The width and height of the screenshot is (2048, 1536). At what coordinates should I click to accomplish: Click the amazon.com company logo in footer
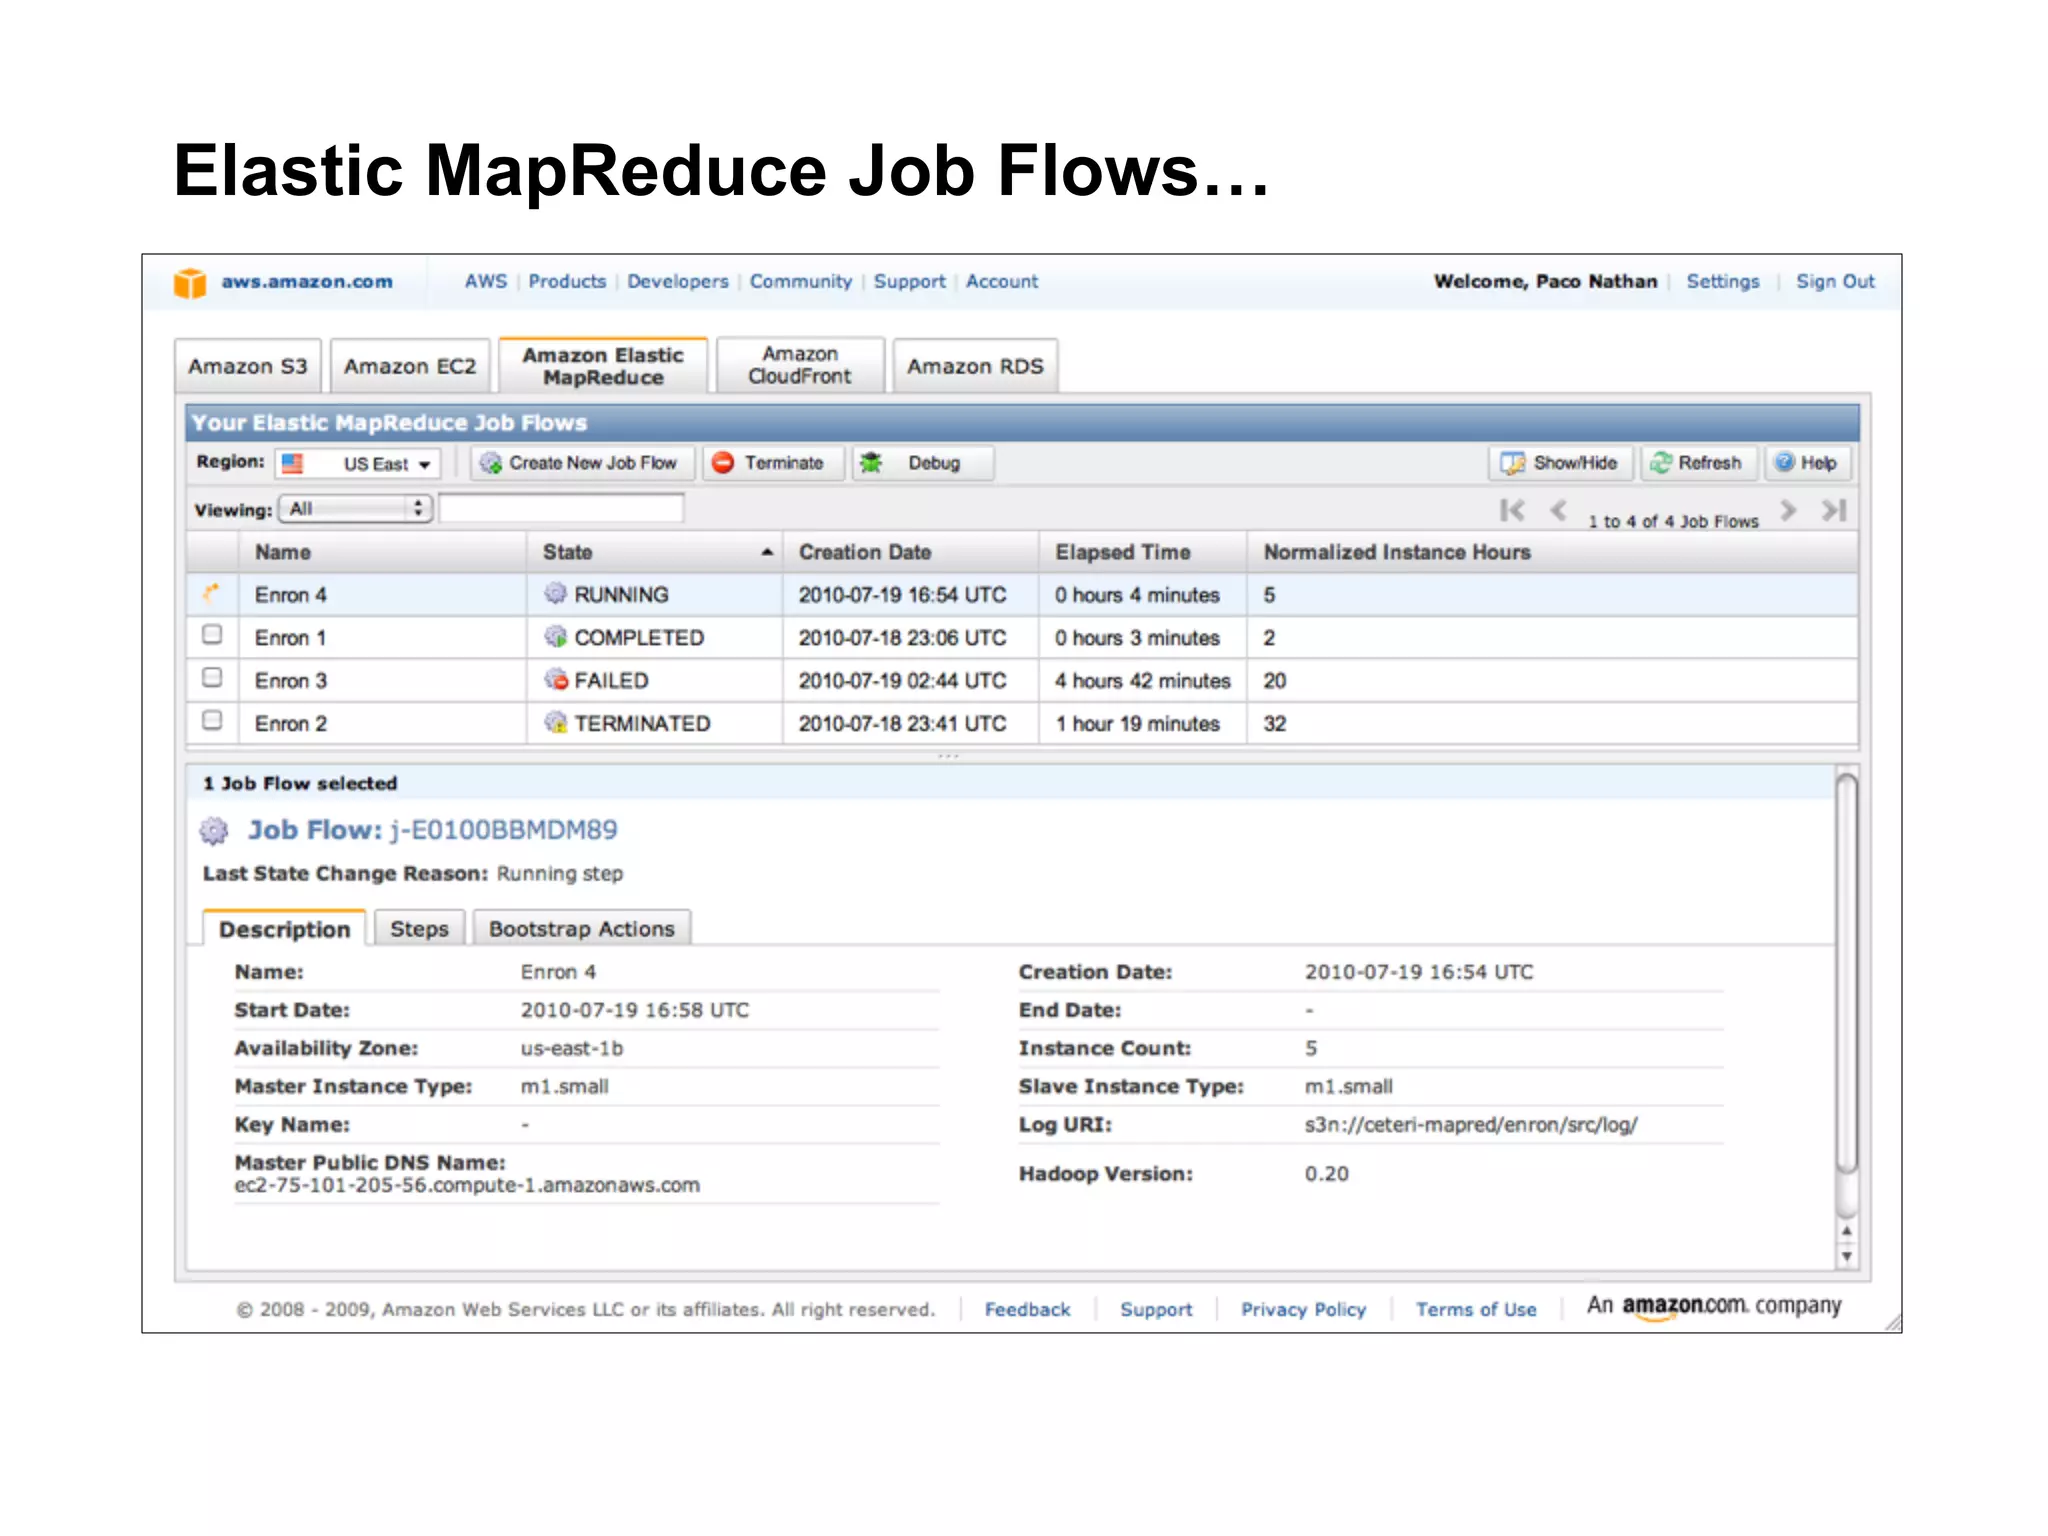pyautogui.click(x=1714, y=1307)
